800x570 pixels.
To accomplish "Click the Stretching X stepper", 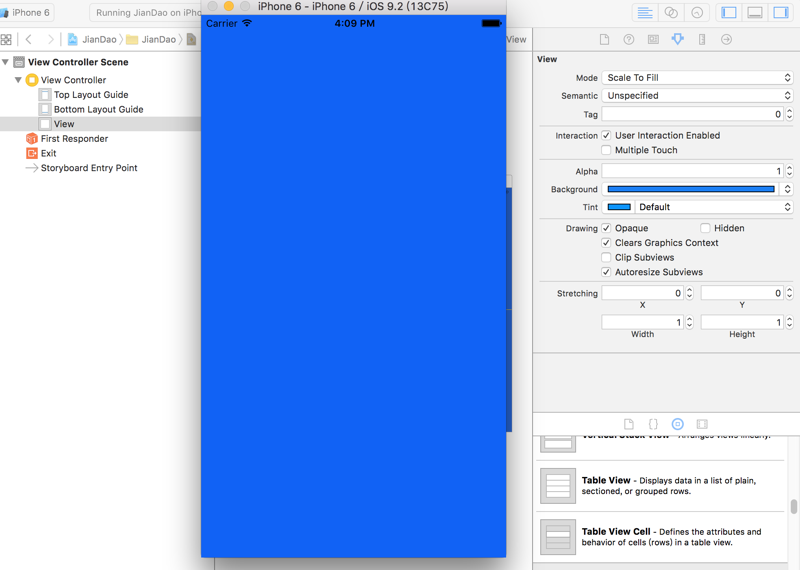I will 689,293.
